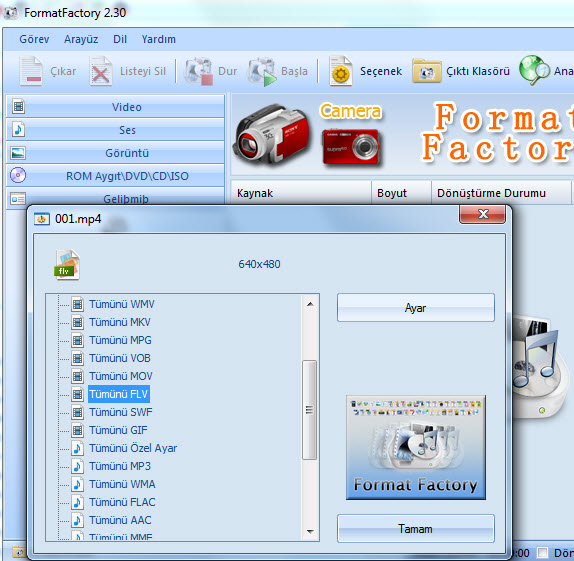Click the Başla start icon

(x=262, y=71)
